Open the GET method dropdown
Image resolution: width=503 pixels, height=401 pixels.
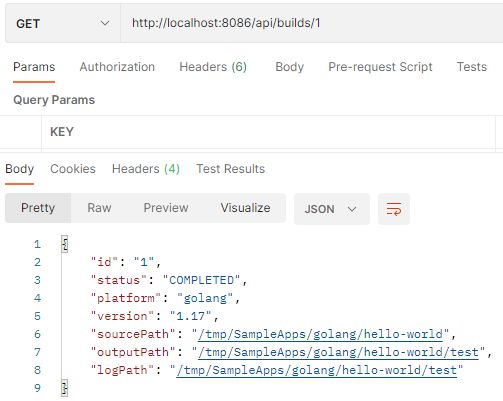coord(63,23)
